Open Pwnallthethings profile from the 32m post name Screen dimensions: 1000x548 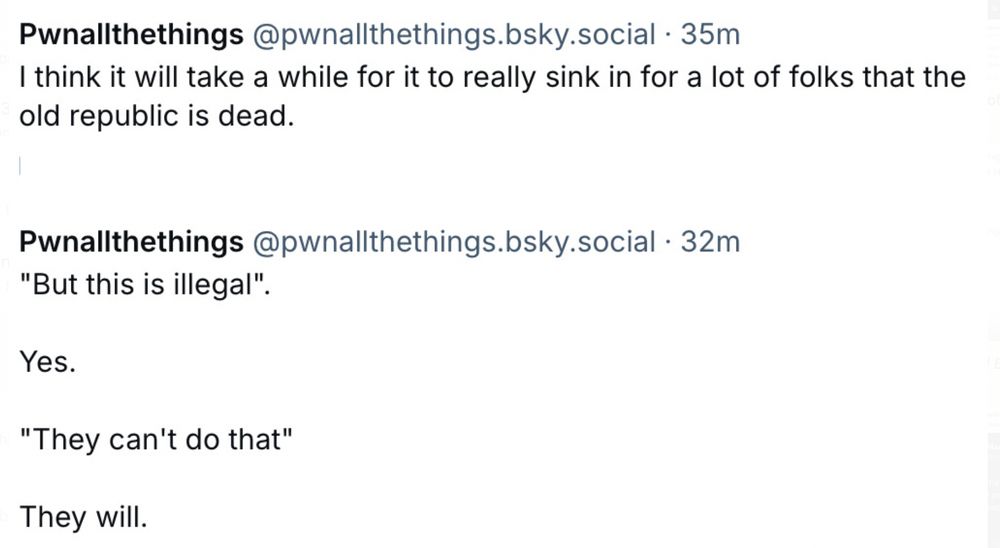pos(131,242)
